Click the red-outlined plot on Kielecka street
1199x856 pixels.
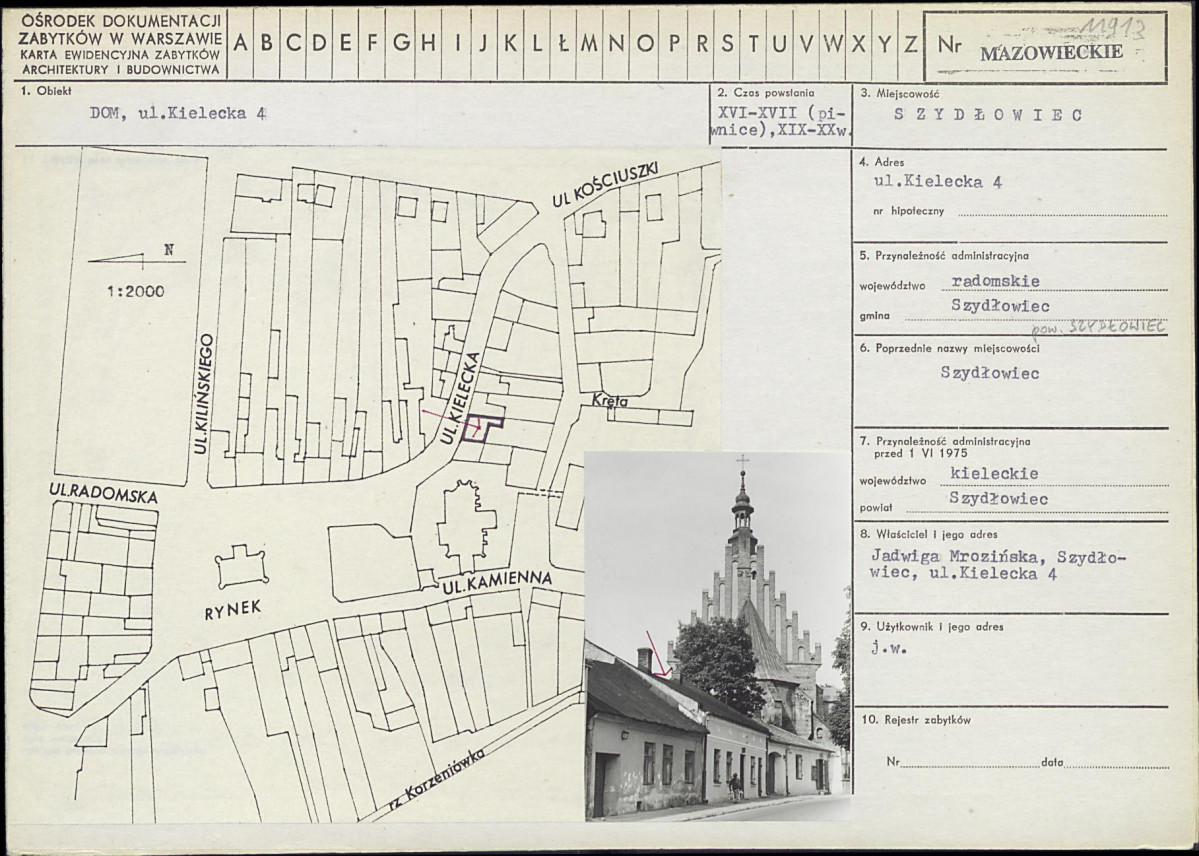[484, 426]
